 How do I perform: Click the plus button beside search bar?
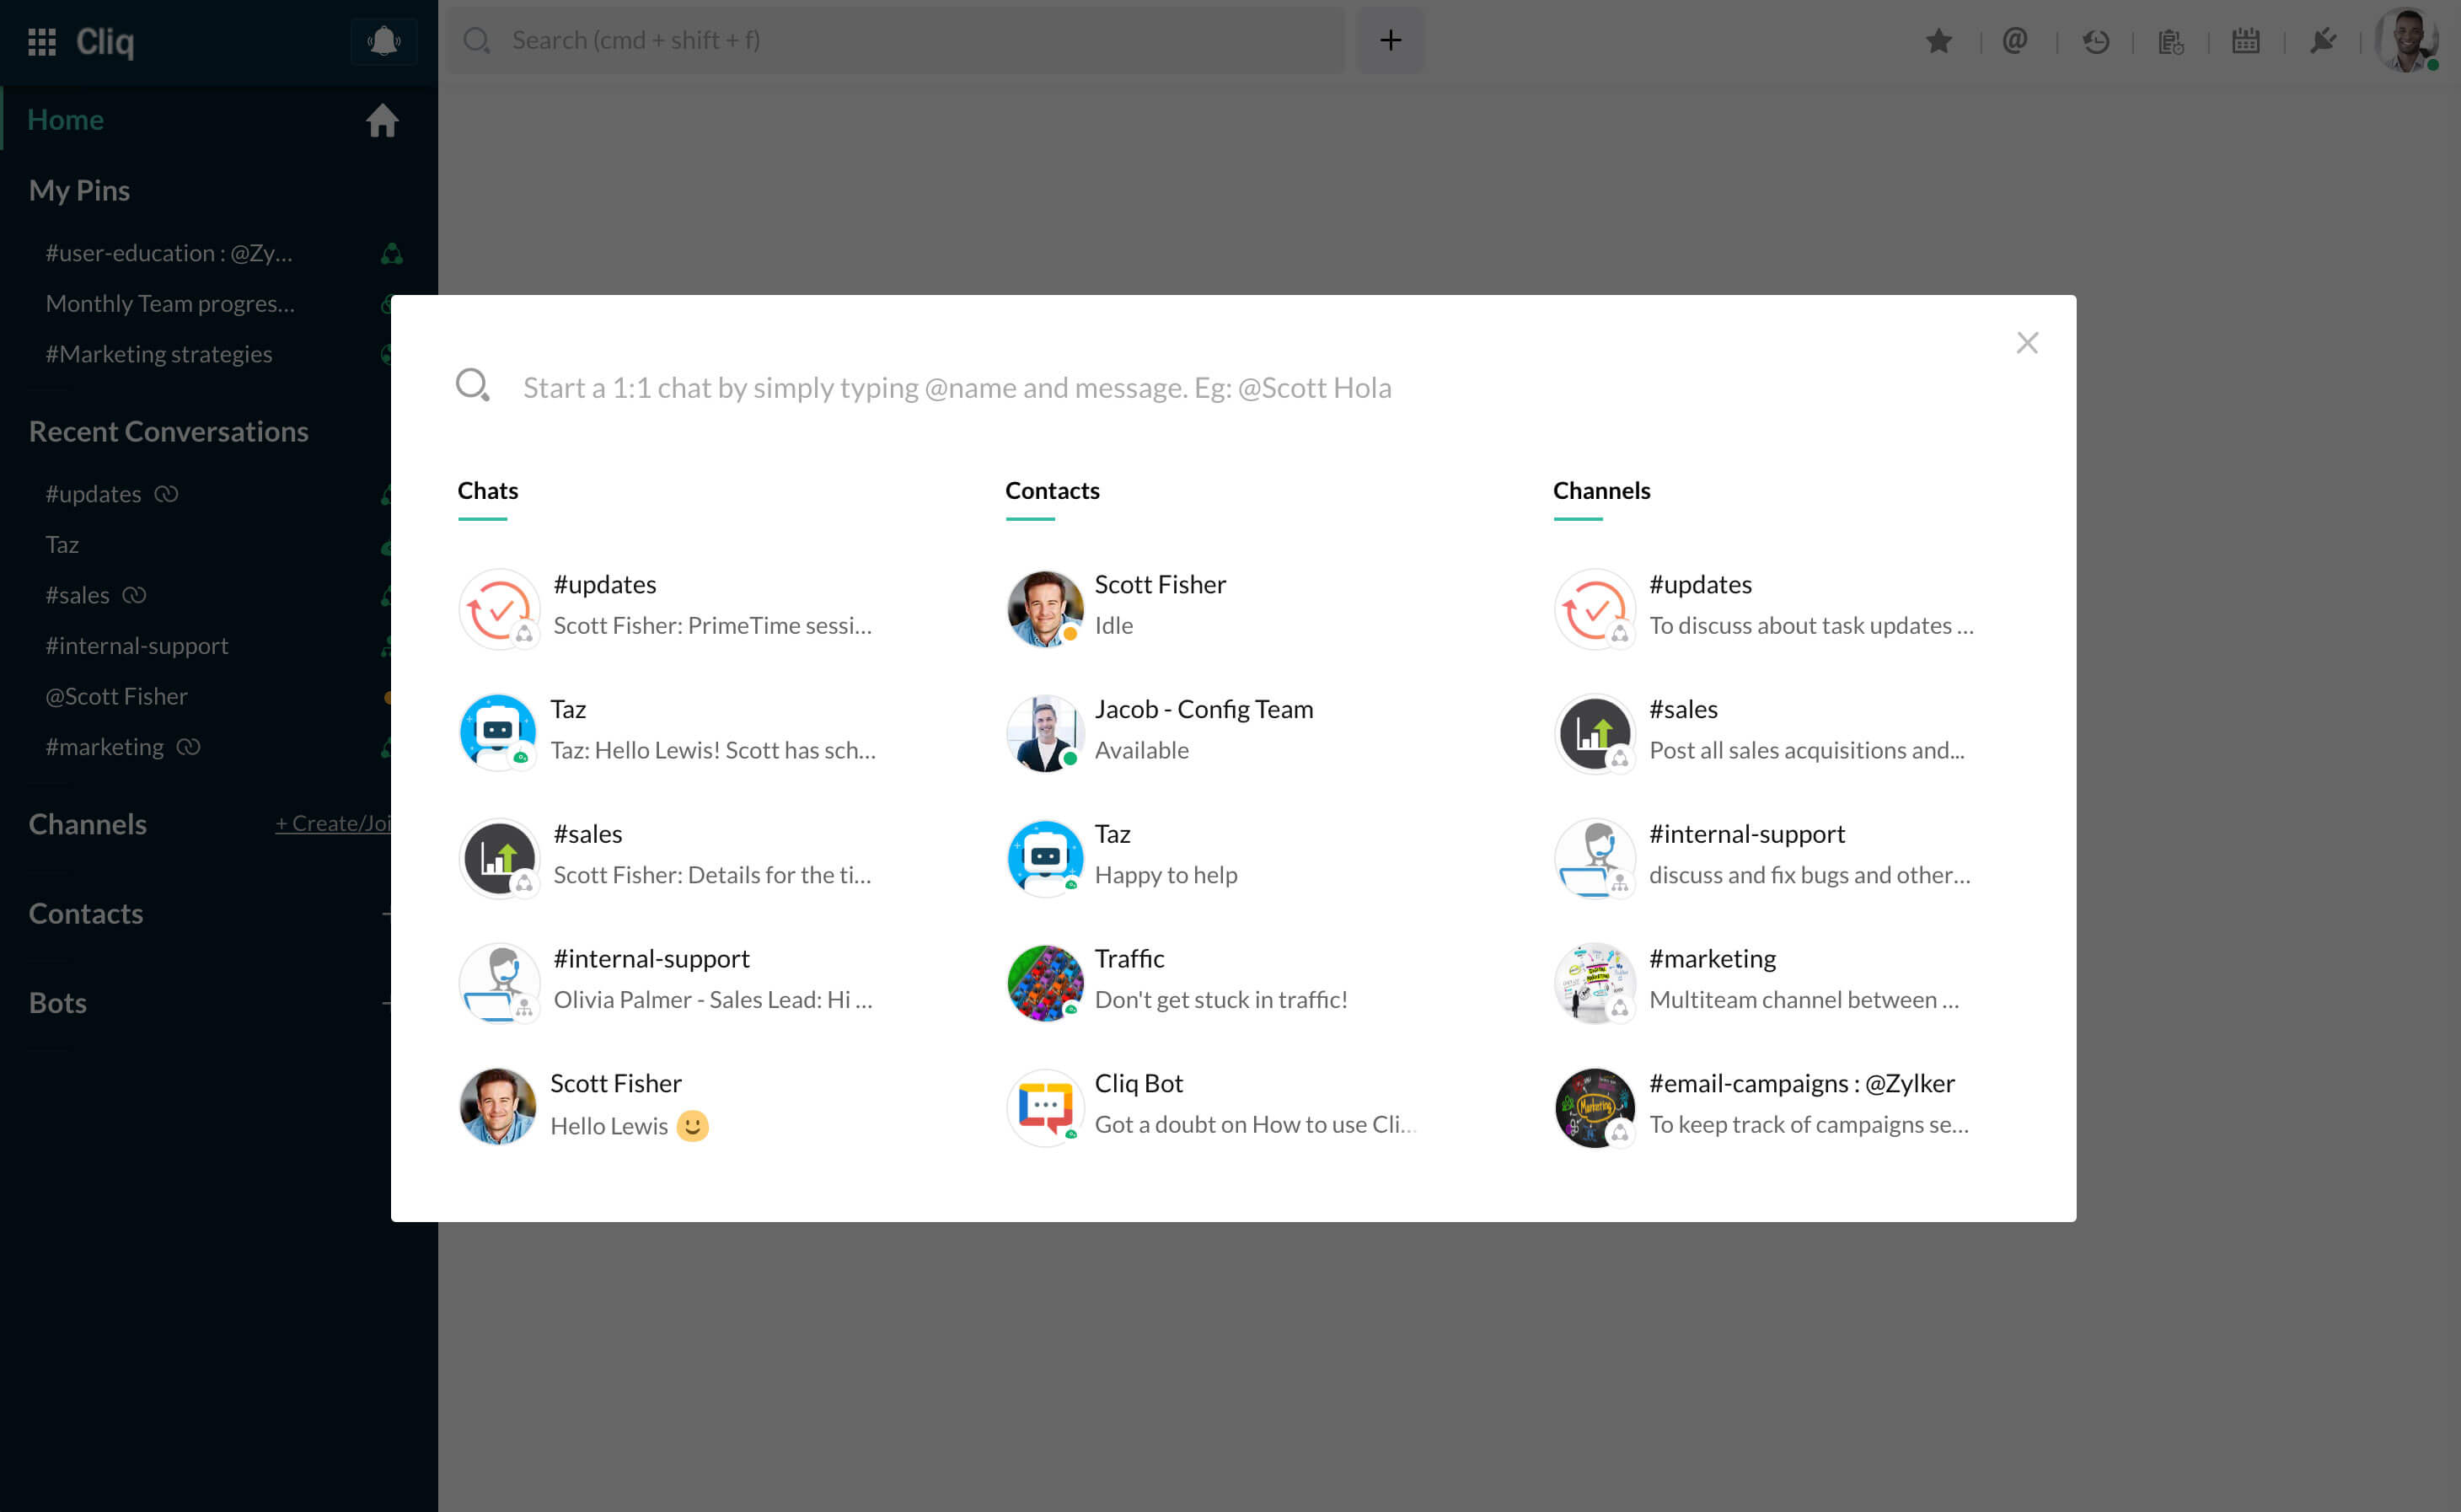tap(1390, 40)
